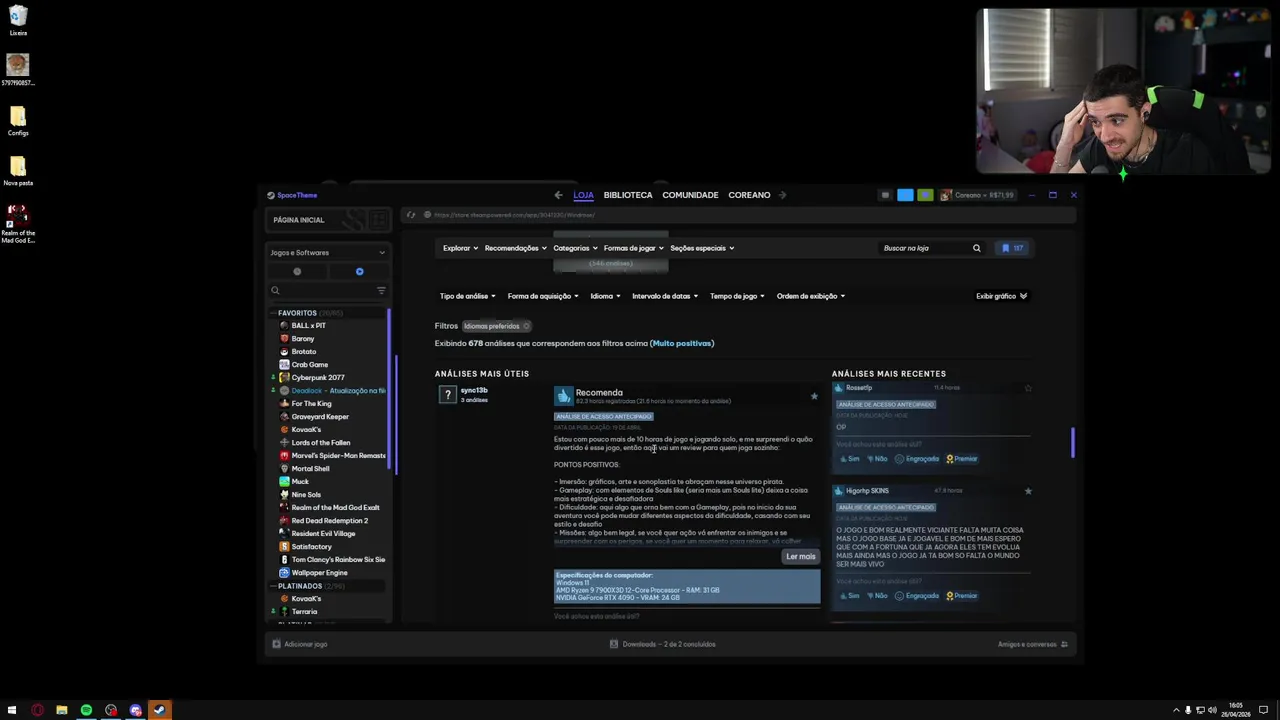Image resolution: width=1280 pixels, height=720 pixels.
Task: Switch to the BIBLIOTECA tab
Action: (628, 195)
